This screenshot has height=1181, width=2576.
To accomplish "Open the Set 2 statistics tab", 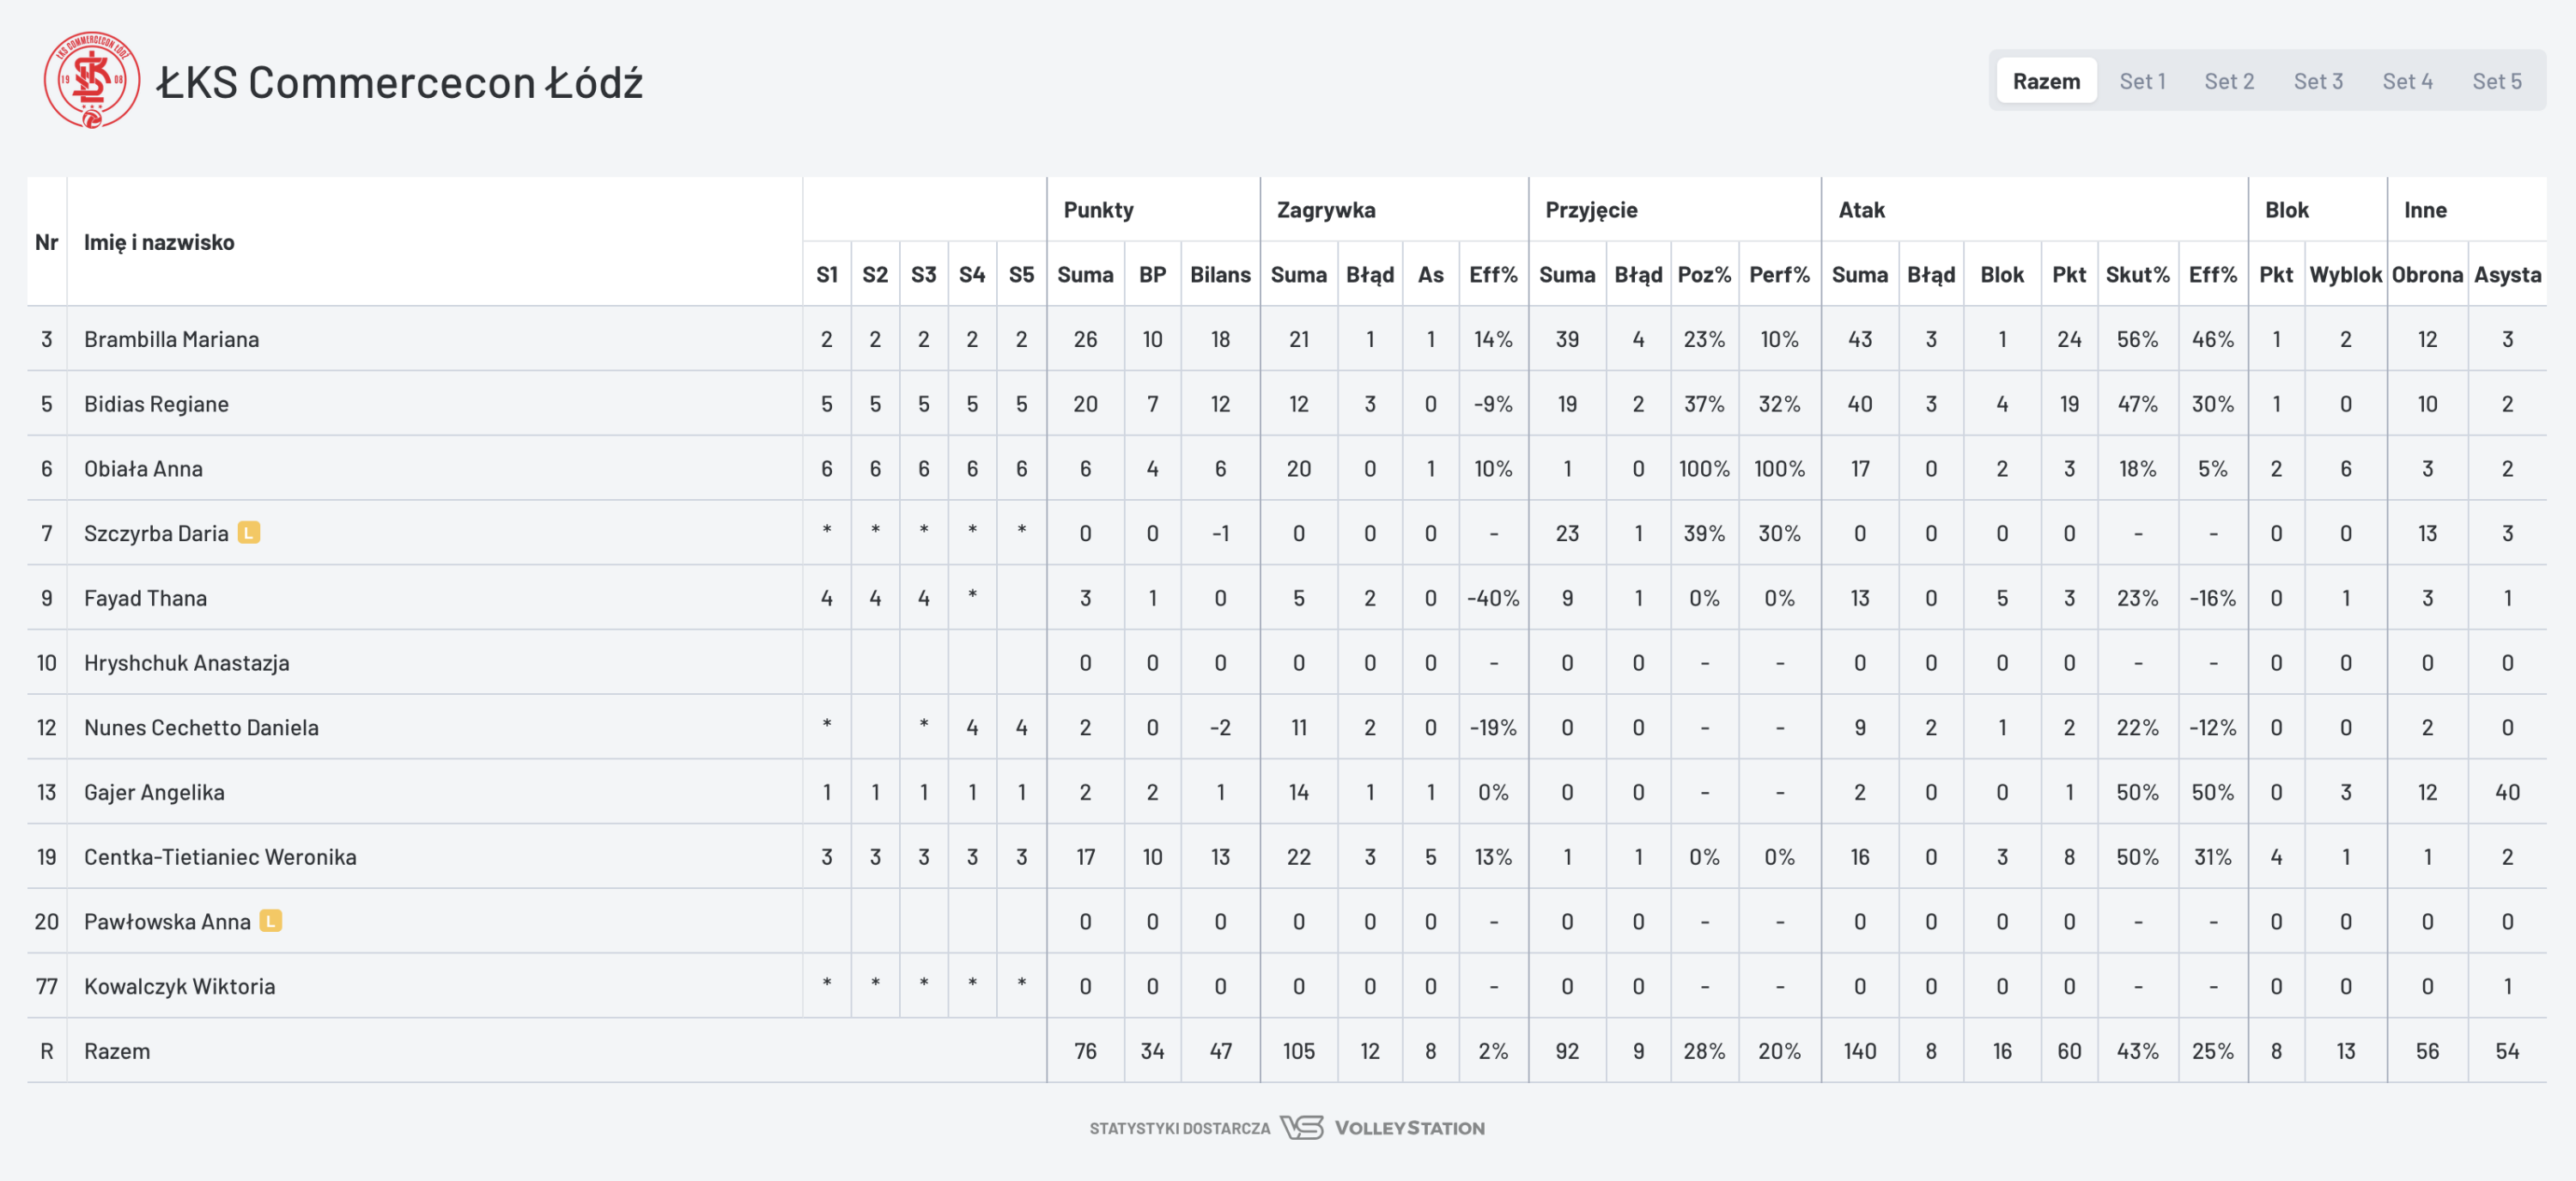I will 2229,81.
